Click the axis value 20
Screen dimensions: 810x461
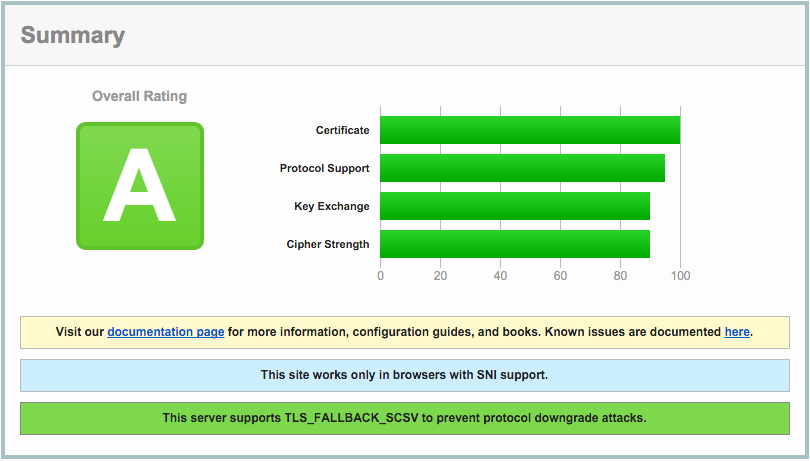pos(440,276)
